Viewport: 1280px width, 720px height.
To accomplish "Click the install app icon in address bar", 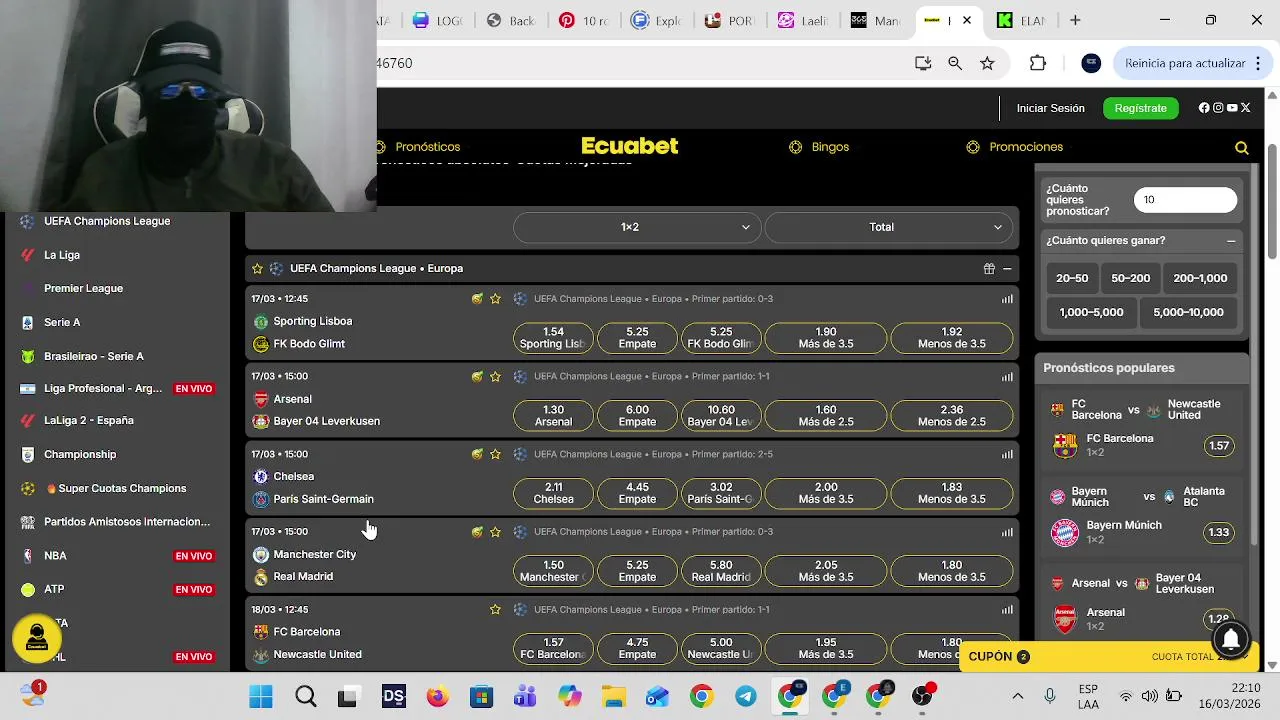I will click(x=923, y=63).
